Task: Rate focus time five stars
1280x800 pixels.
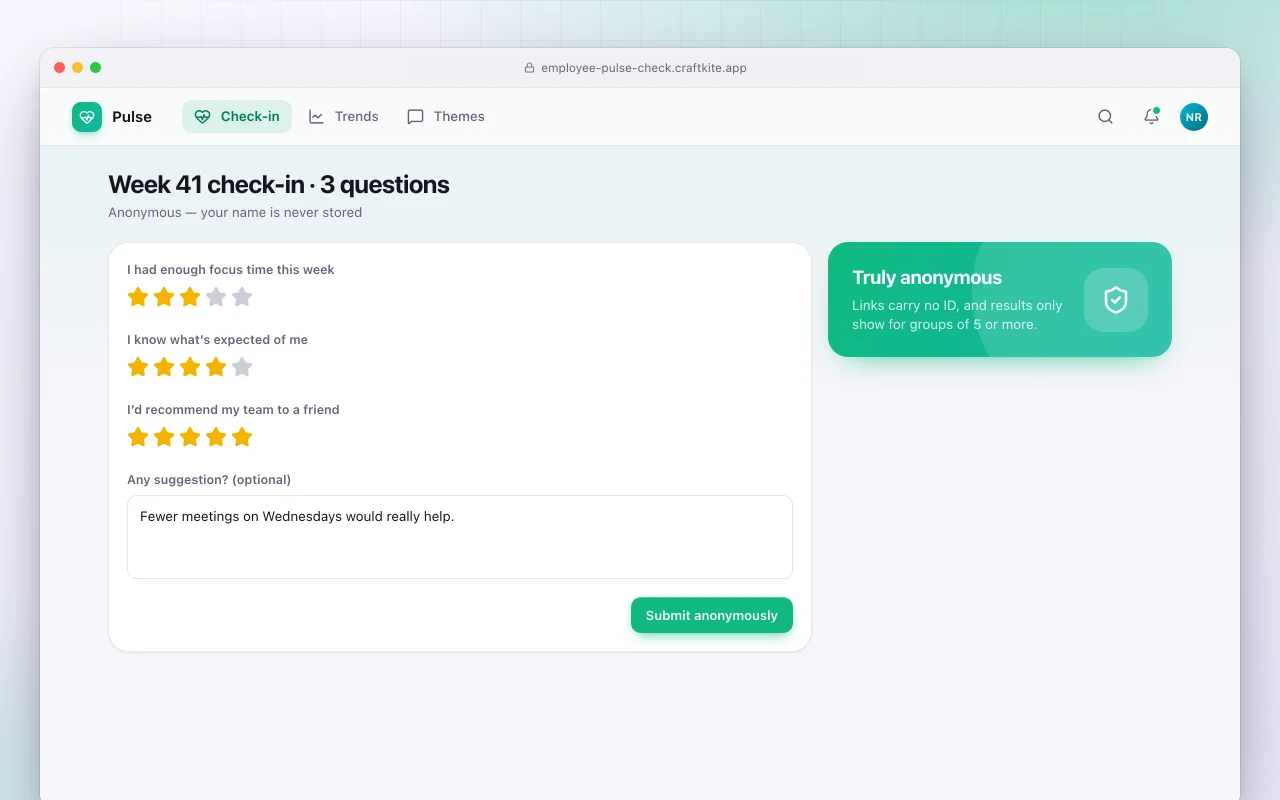Action: point(242,297)
